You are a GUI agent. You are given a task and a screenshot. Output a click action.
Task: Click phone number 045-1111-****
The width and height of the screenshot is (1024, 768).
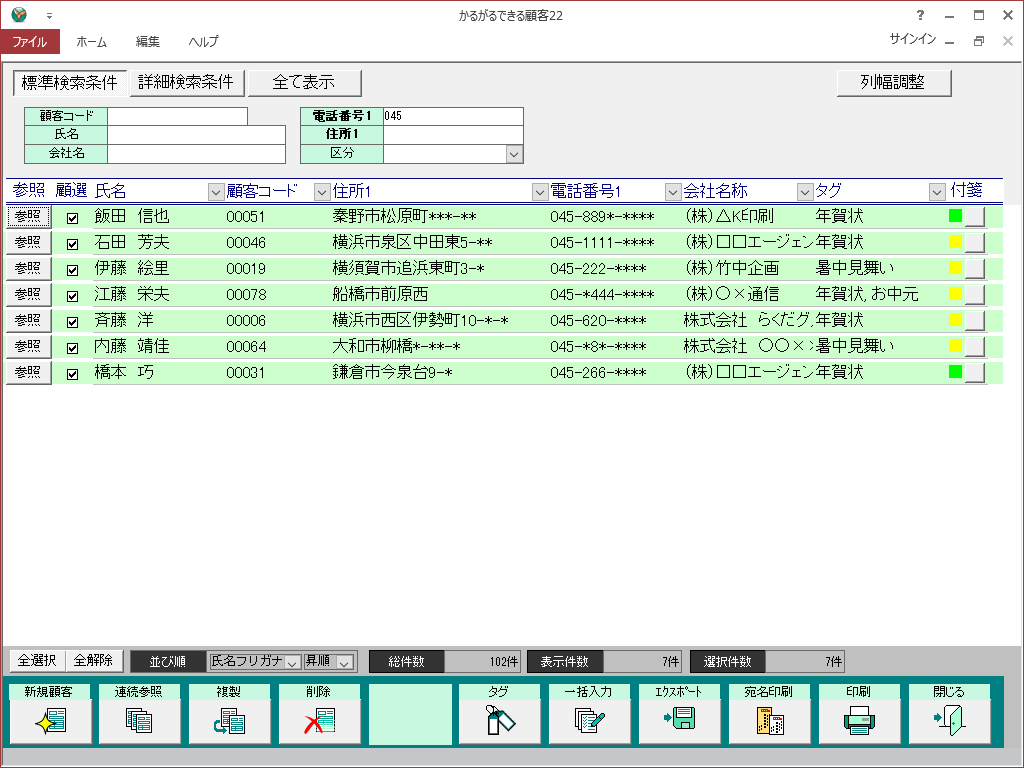click(x=602, y=243)
